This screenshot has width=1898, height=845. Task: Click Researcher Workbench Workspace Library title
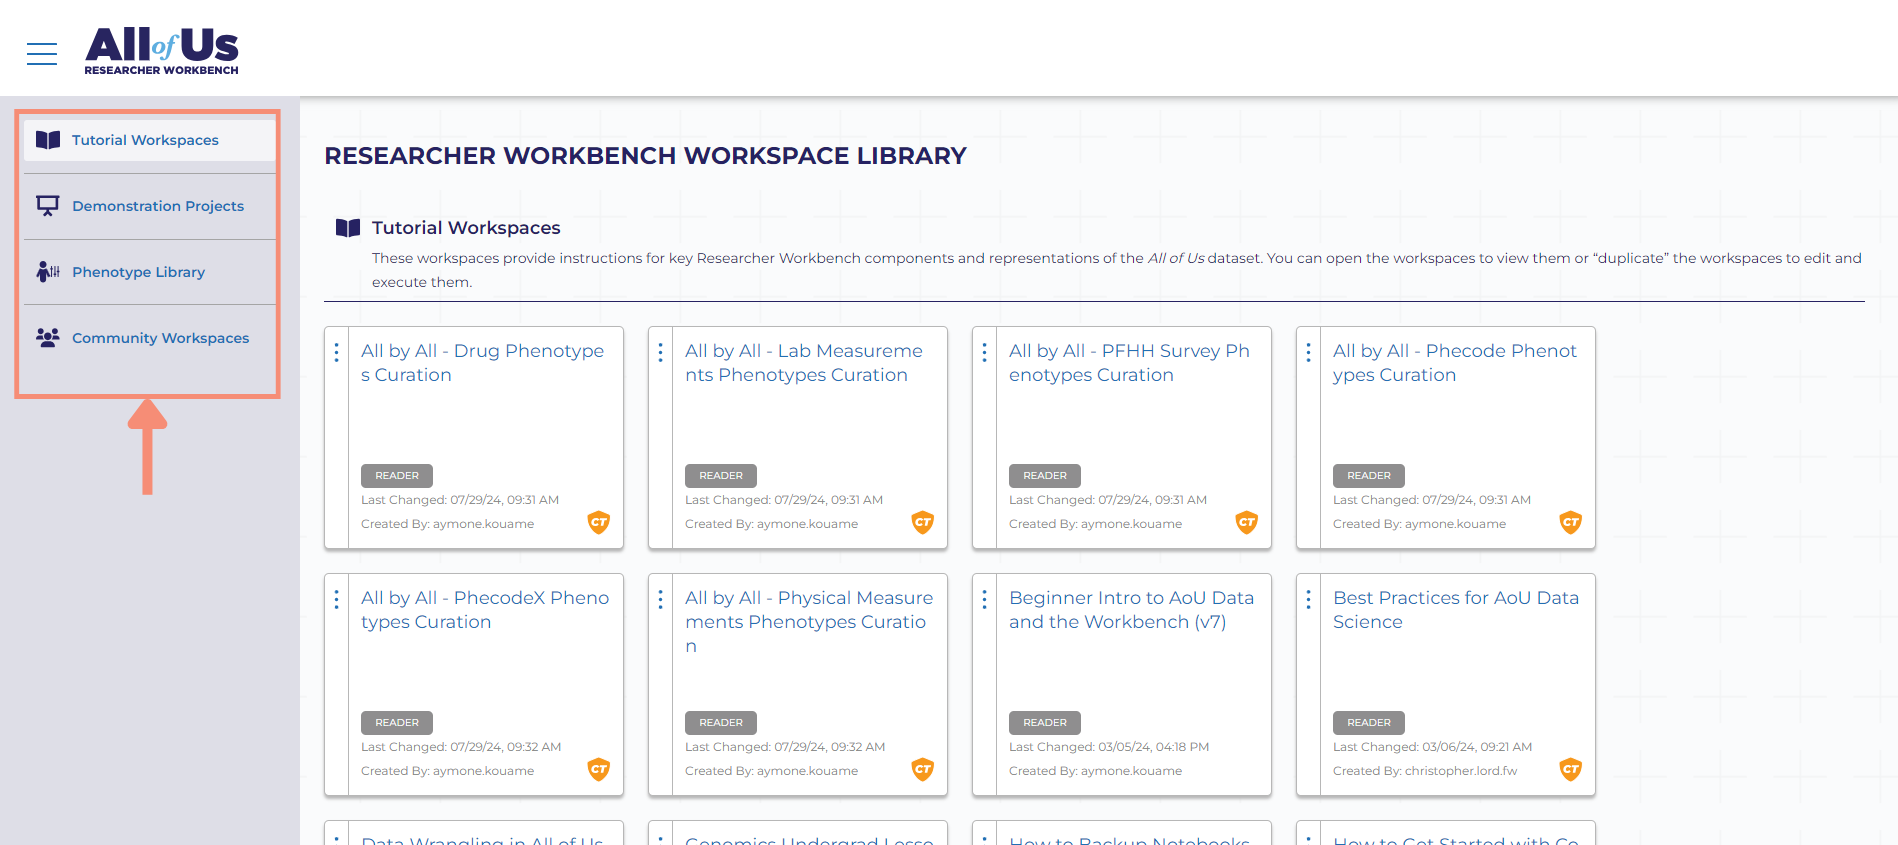point(645,156)
